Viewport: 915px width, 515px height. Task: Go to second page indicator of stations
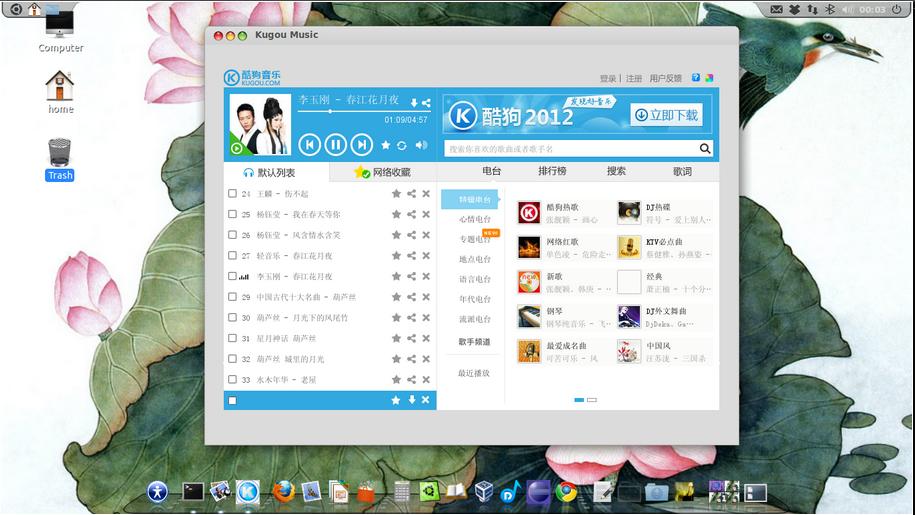[592, 400]
